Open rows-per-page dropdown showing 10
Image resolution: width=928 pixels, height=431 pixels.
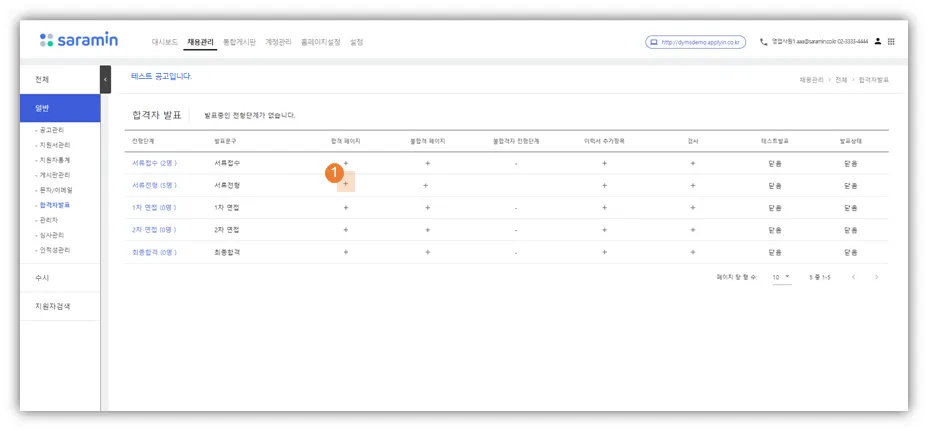tap(781, 277)
